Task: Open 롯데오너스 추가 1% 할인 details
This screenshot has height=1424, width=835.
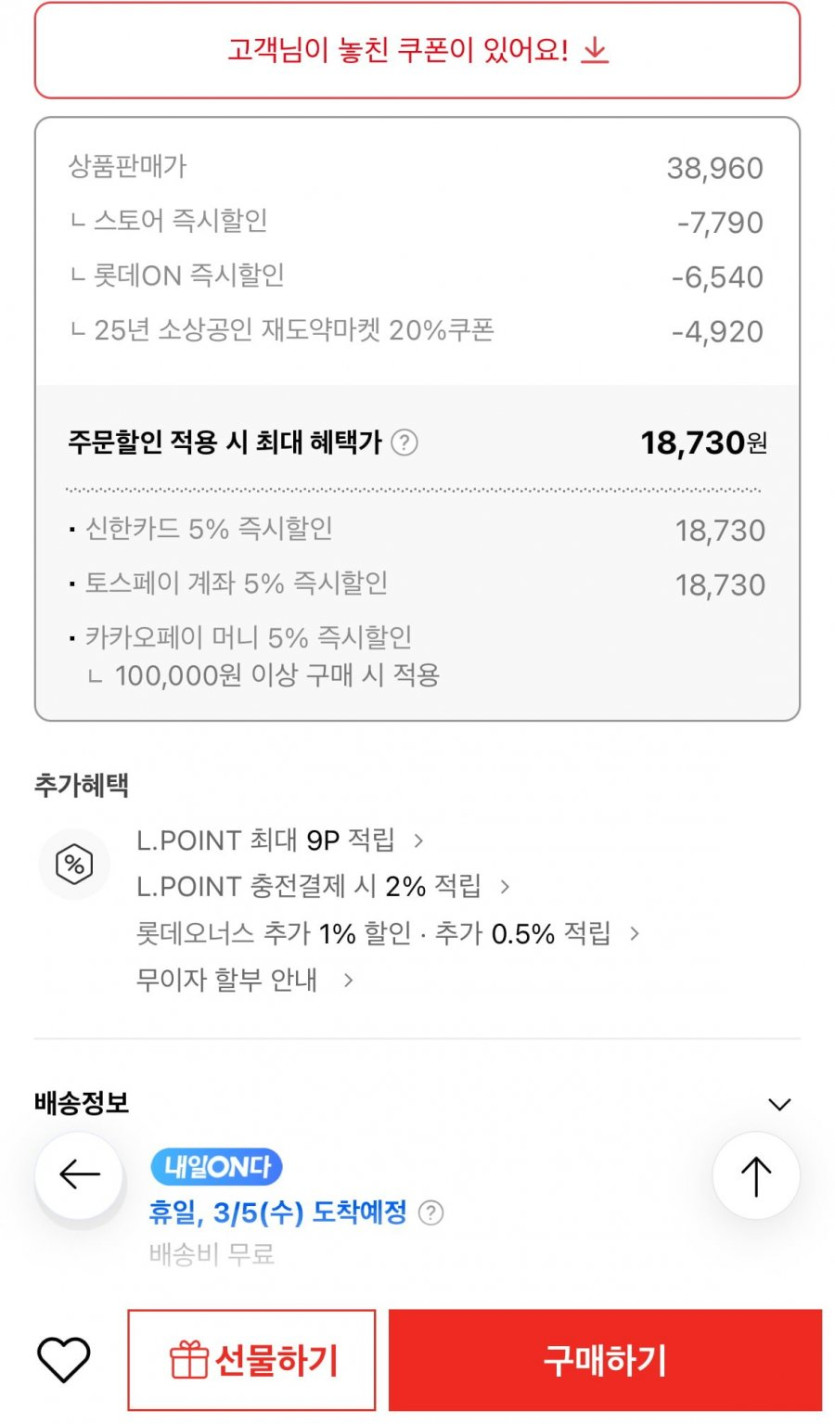Action: click(387, 933)
